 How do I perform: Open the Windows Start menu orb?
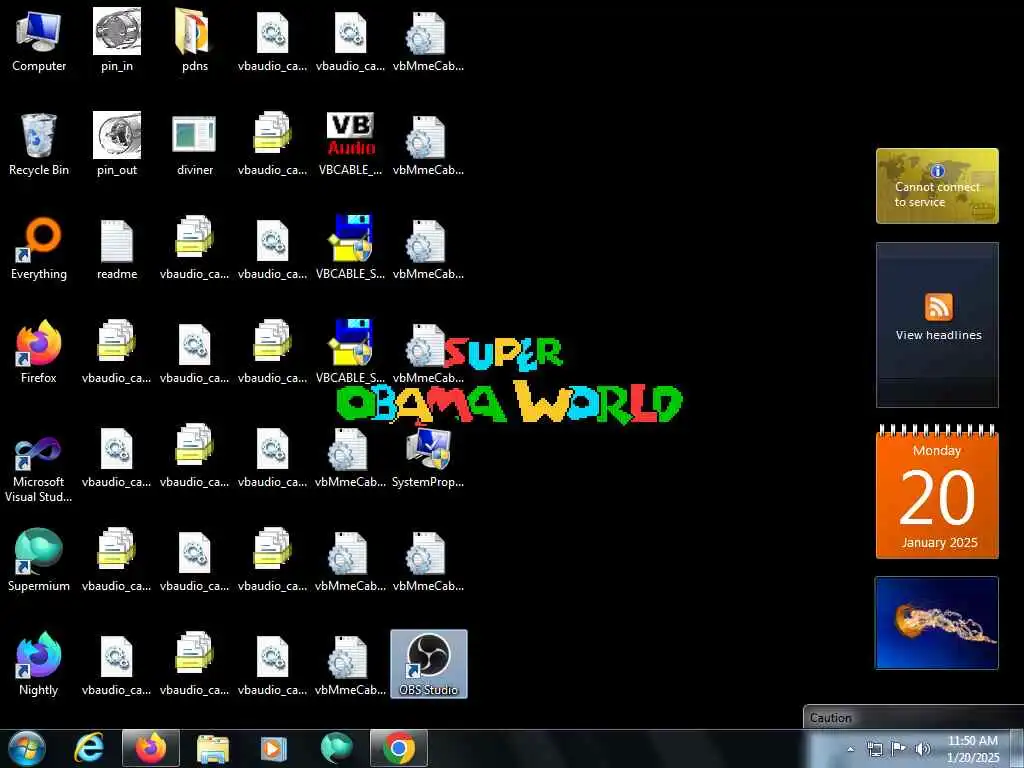pos(26,748)
